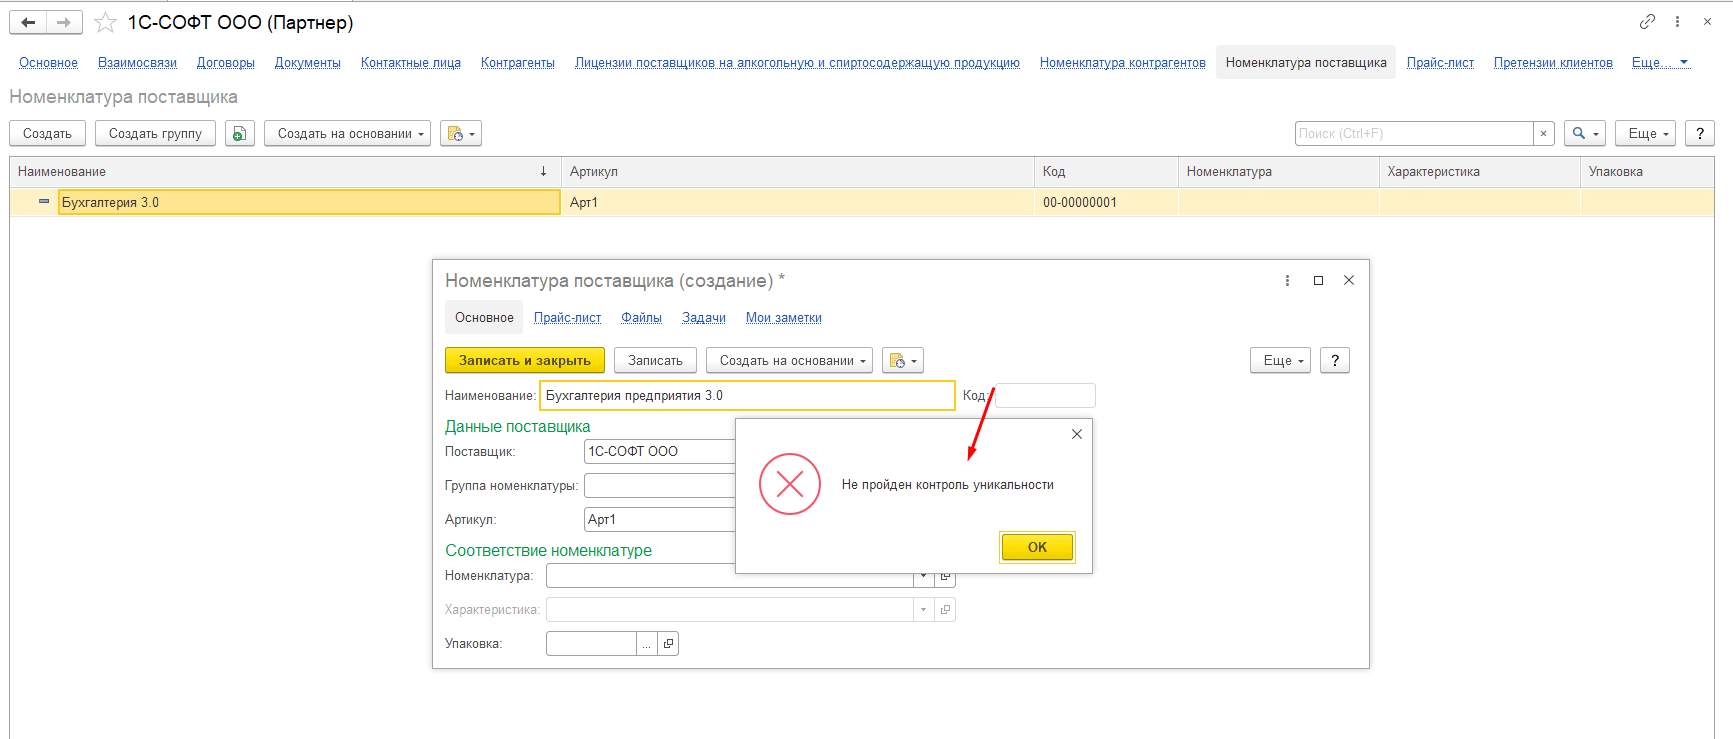Open the reports icon dropdown in list toolbar
1733x739 pixels.
click(461, 133)
